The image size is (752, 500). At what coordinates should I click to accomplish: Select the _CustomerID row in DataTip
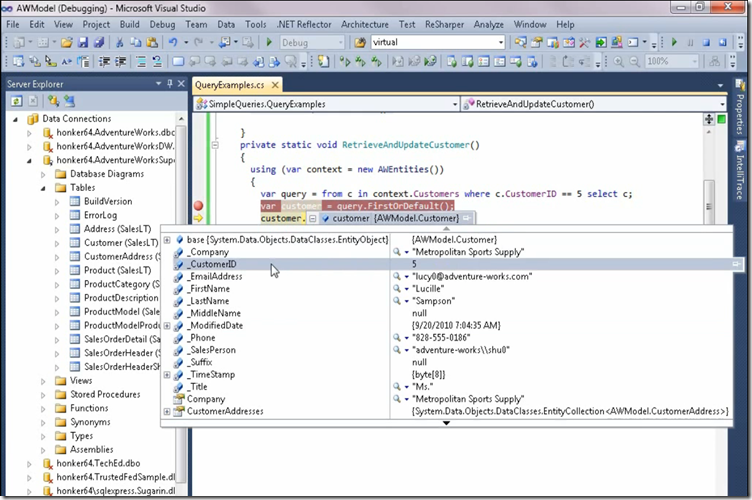(x=446, y=264)
